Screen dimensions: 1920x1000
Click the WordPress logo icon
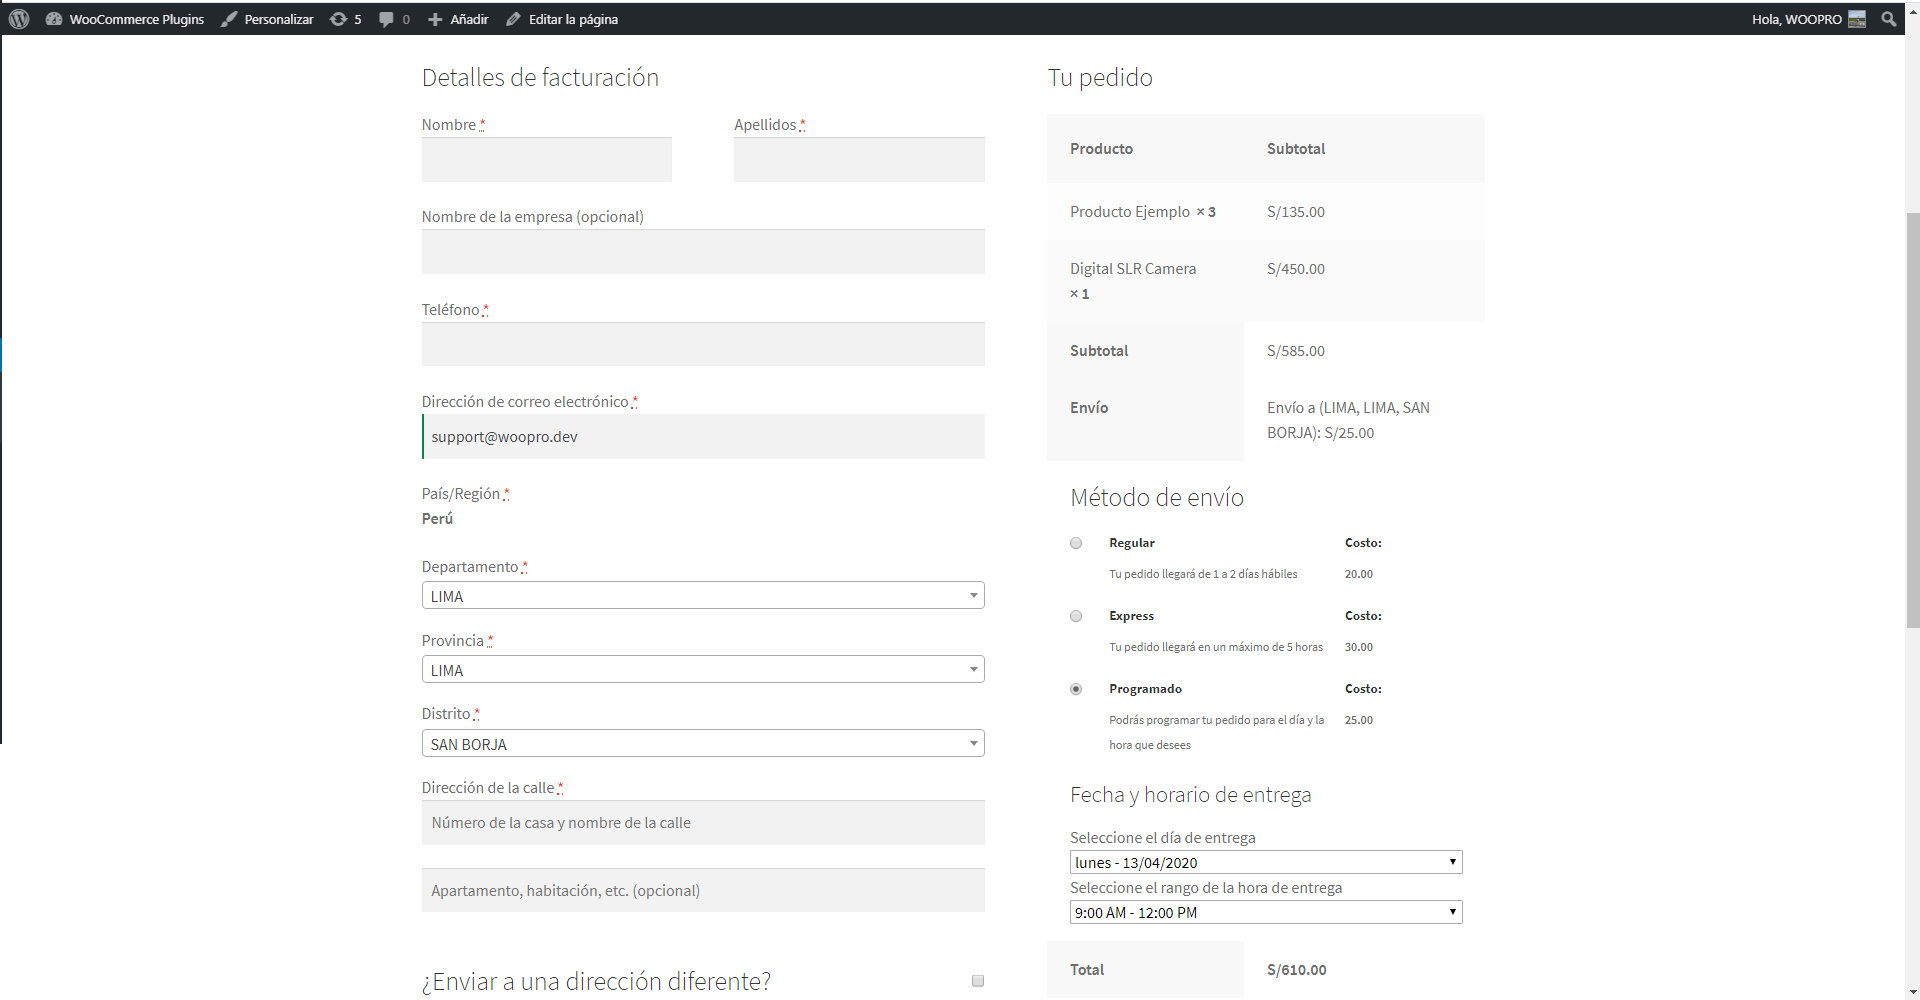click(19, 19)
